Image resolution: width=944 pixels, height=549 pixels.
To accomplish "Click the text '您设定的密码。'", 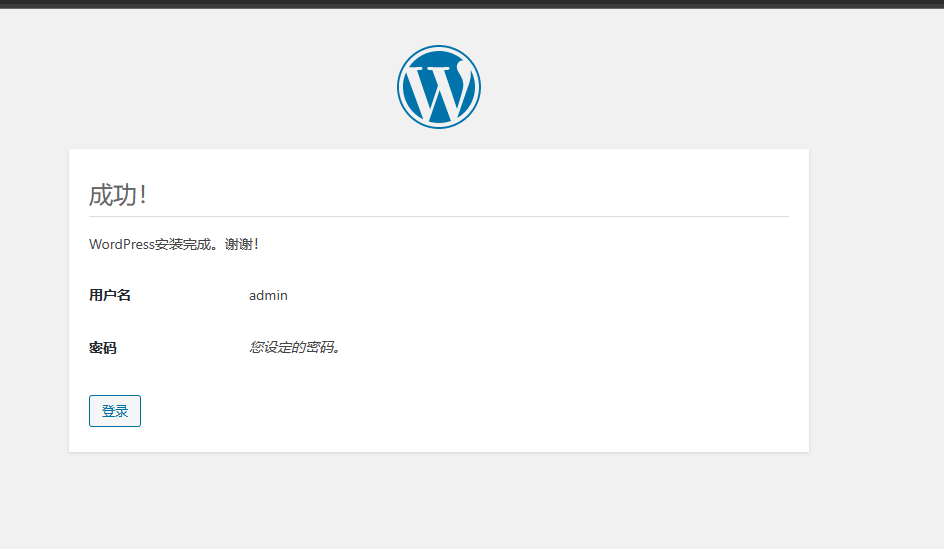I will click(296, 347).
